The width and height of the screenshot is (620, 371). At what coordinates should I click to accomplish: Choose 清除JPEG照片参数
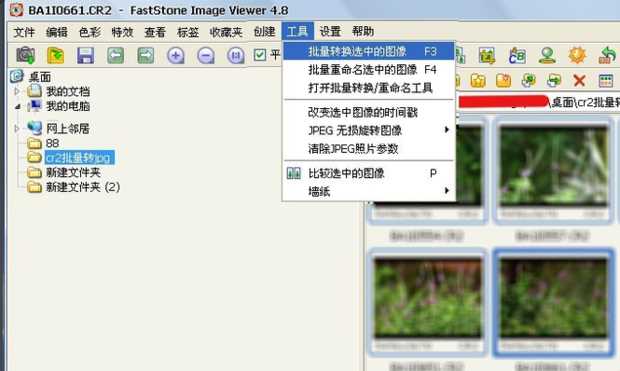[369, 149]
